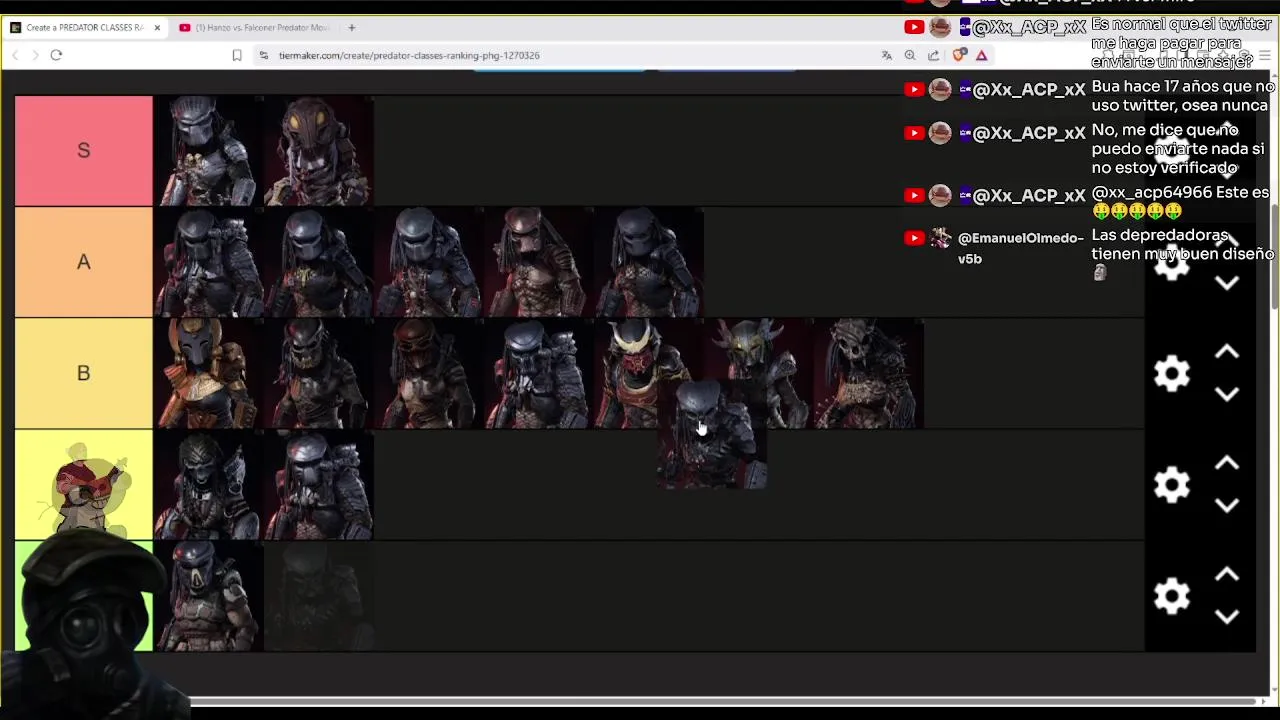Open settings gear for the bottom green tier row
The image size is (1280, 720).
(1172, 596)
